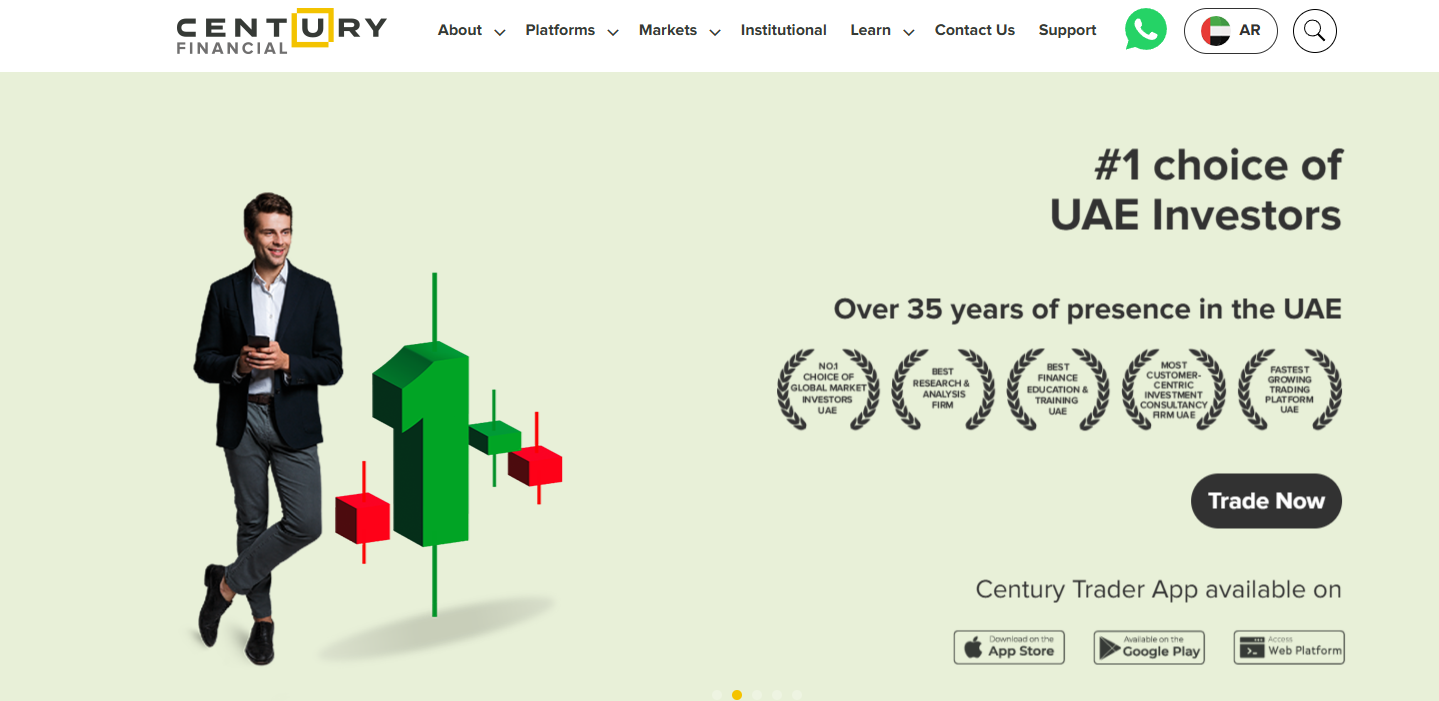Open the Platforms dropdown
This screenshot has height=701, width=1439.
pos(560,30)
